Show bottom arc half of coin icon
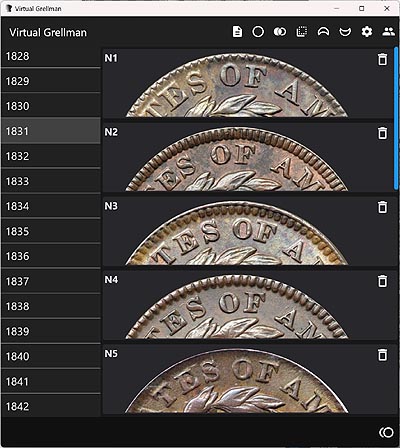The height and width of the screenshot is (448, 400). point(345,32)
